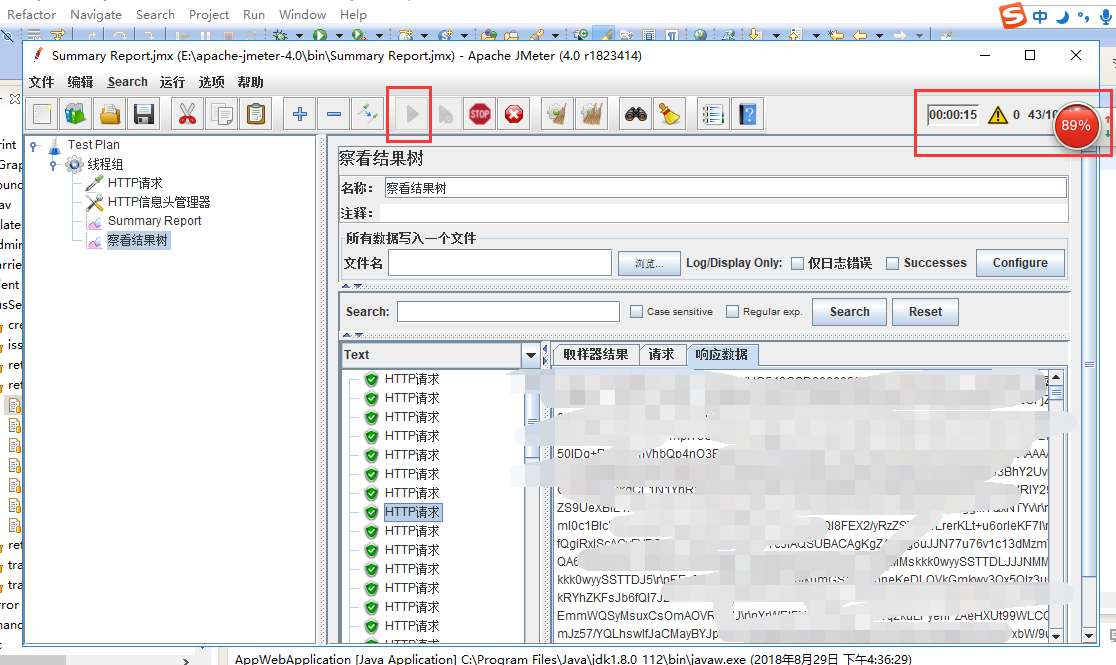Save the test plan with the floppy icon
This screenshot has width=1116, height=665.
[144, 114]
